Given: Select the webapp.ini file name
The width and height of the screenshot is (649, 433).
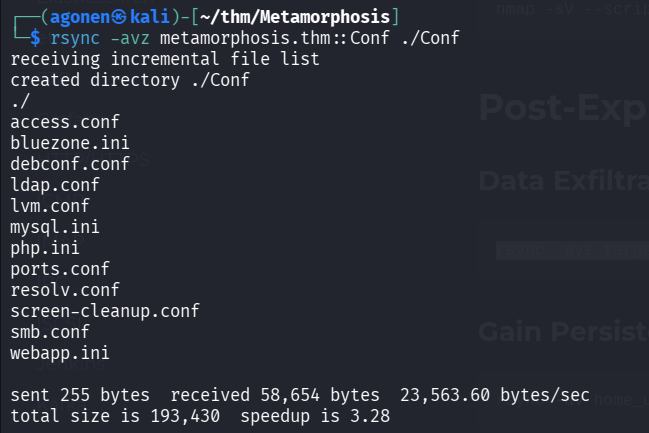Looking at the screenshot, I should (60, 353).
